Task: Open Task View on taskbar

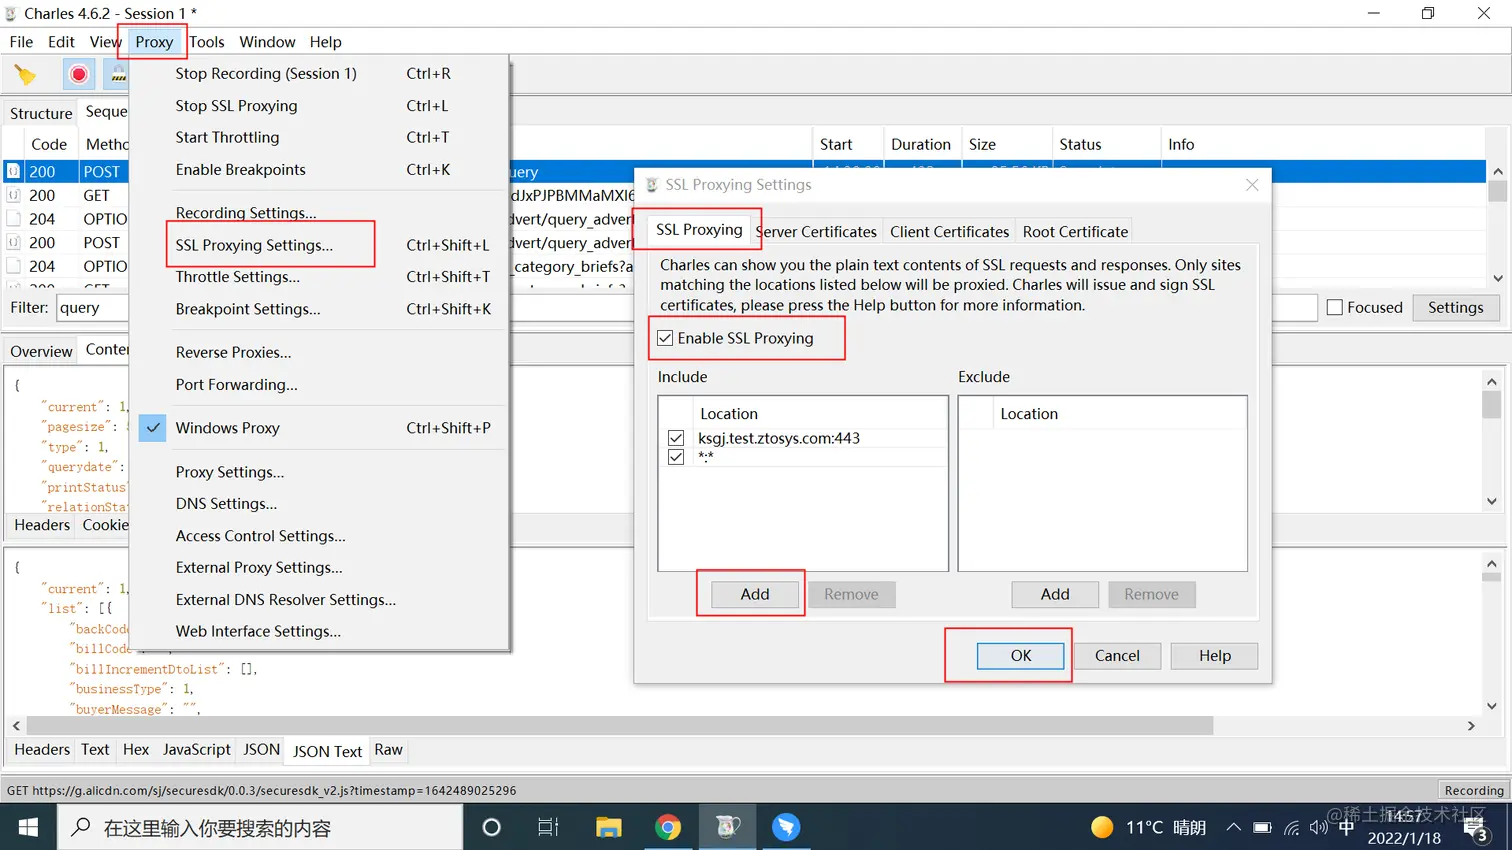Action: coord(548,827)
